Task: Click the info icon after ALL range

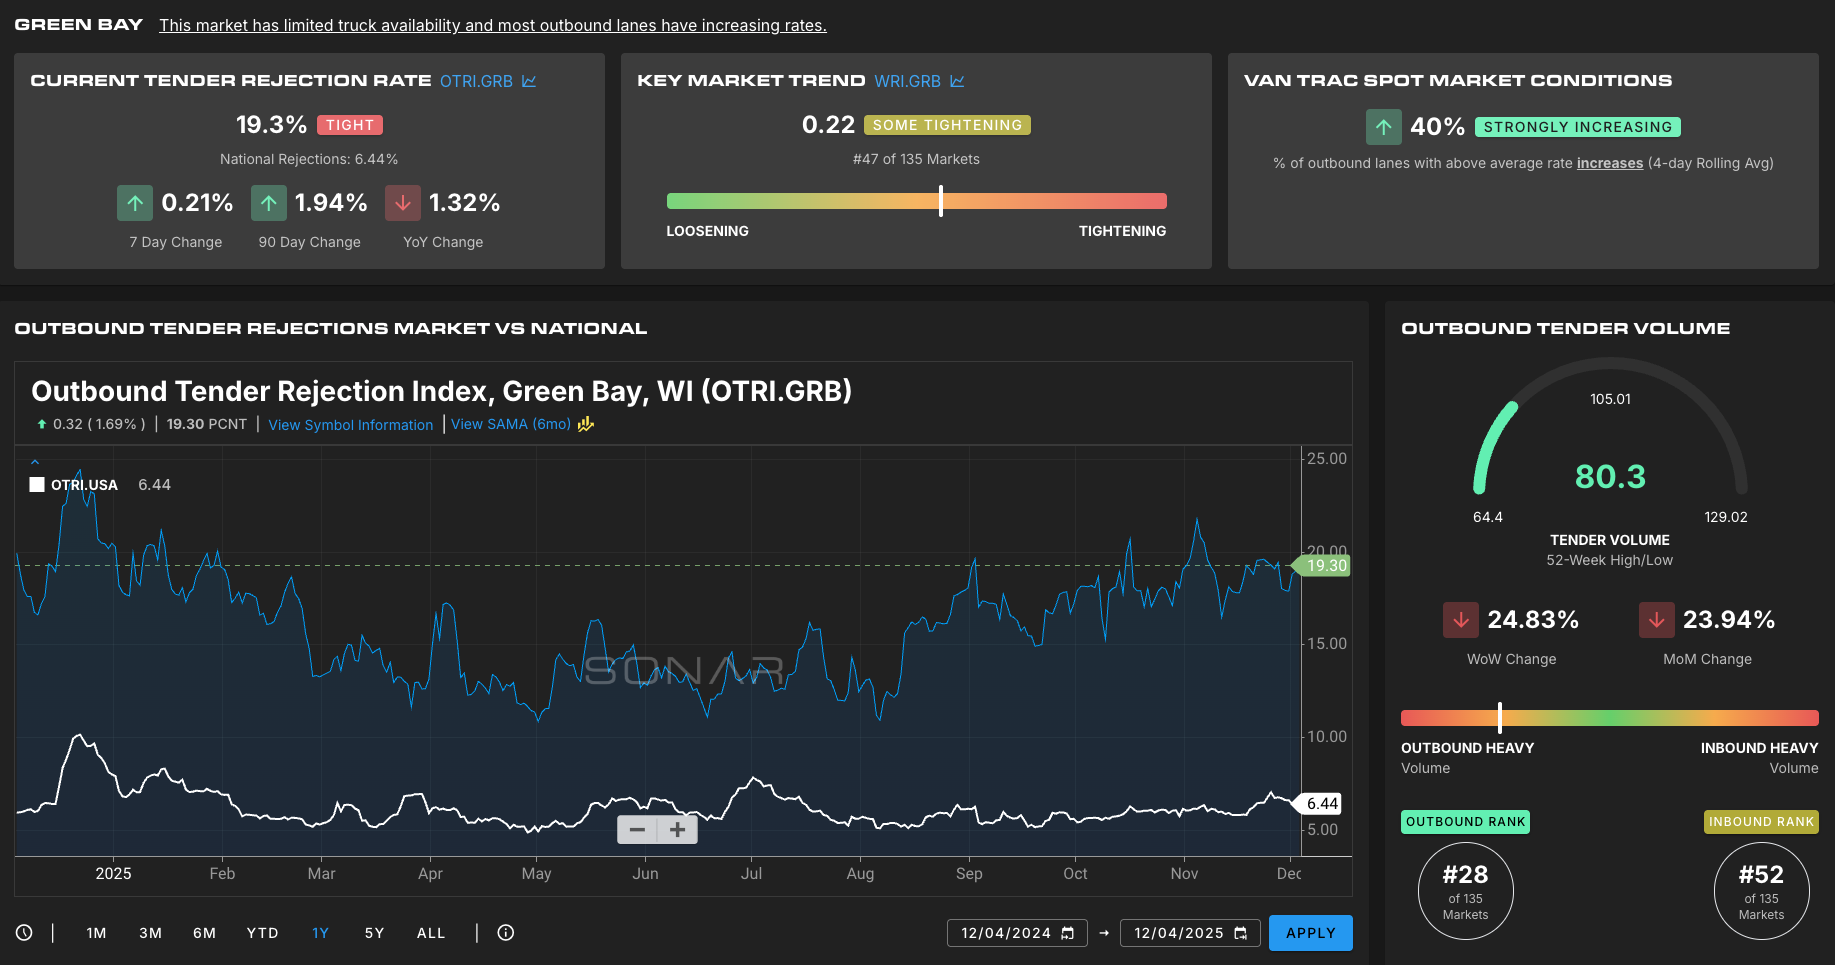Action: pos(506,933)
